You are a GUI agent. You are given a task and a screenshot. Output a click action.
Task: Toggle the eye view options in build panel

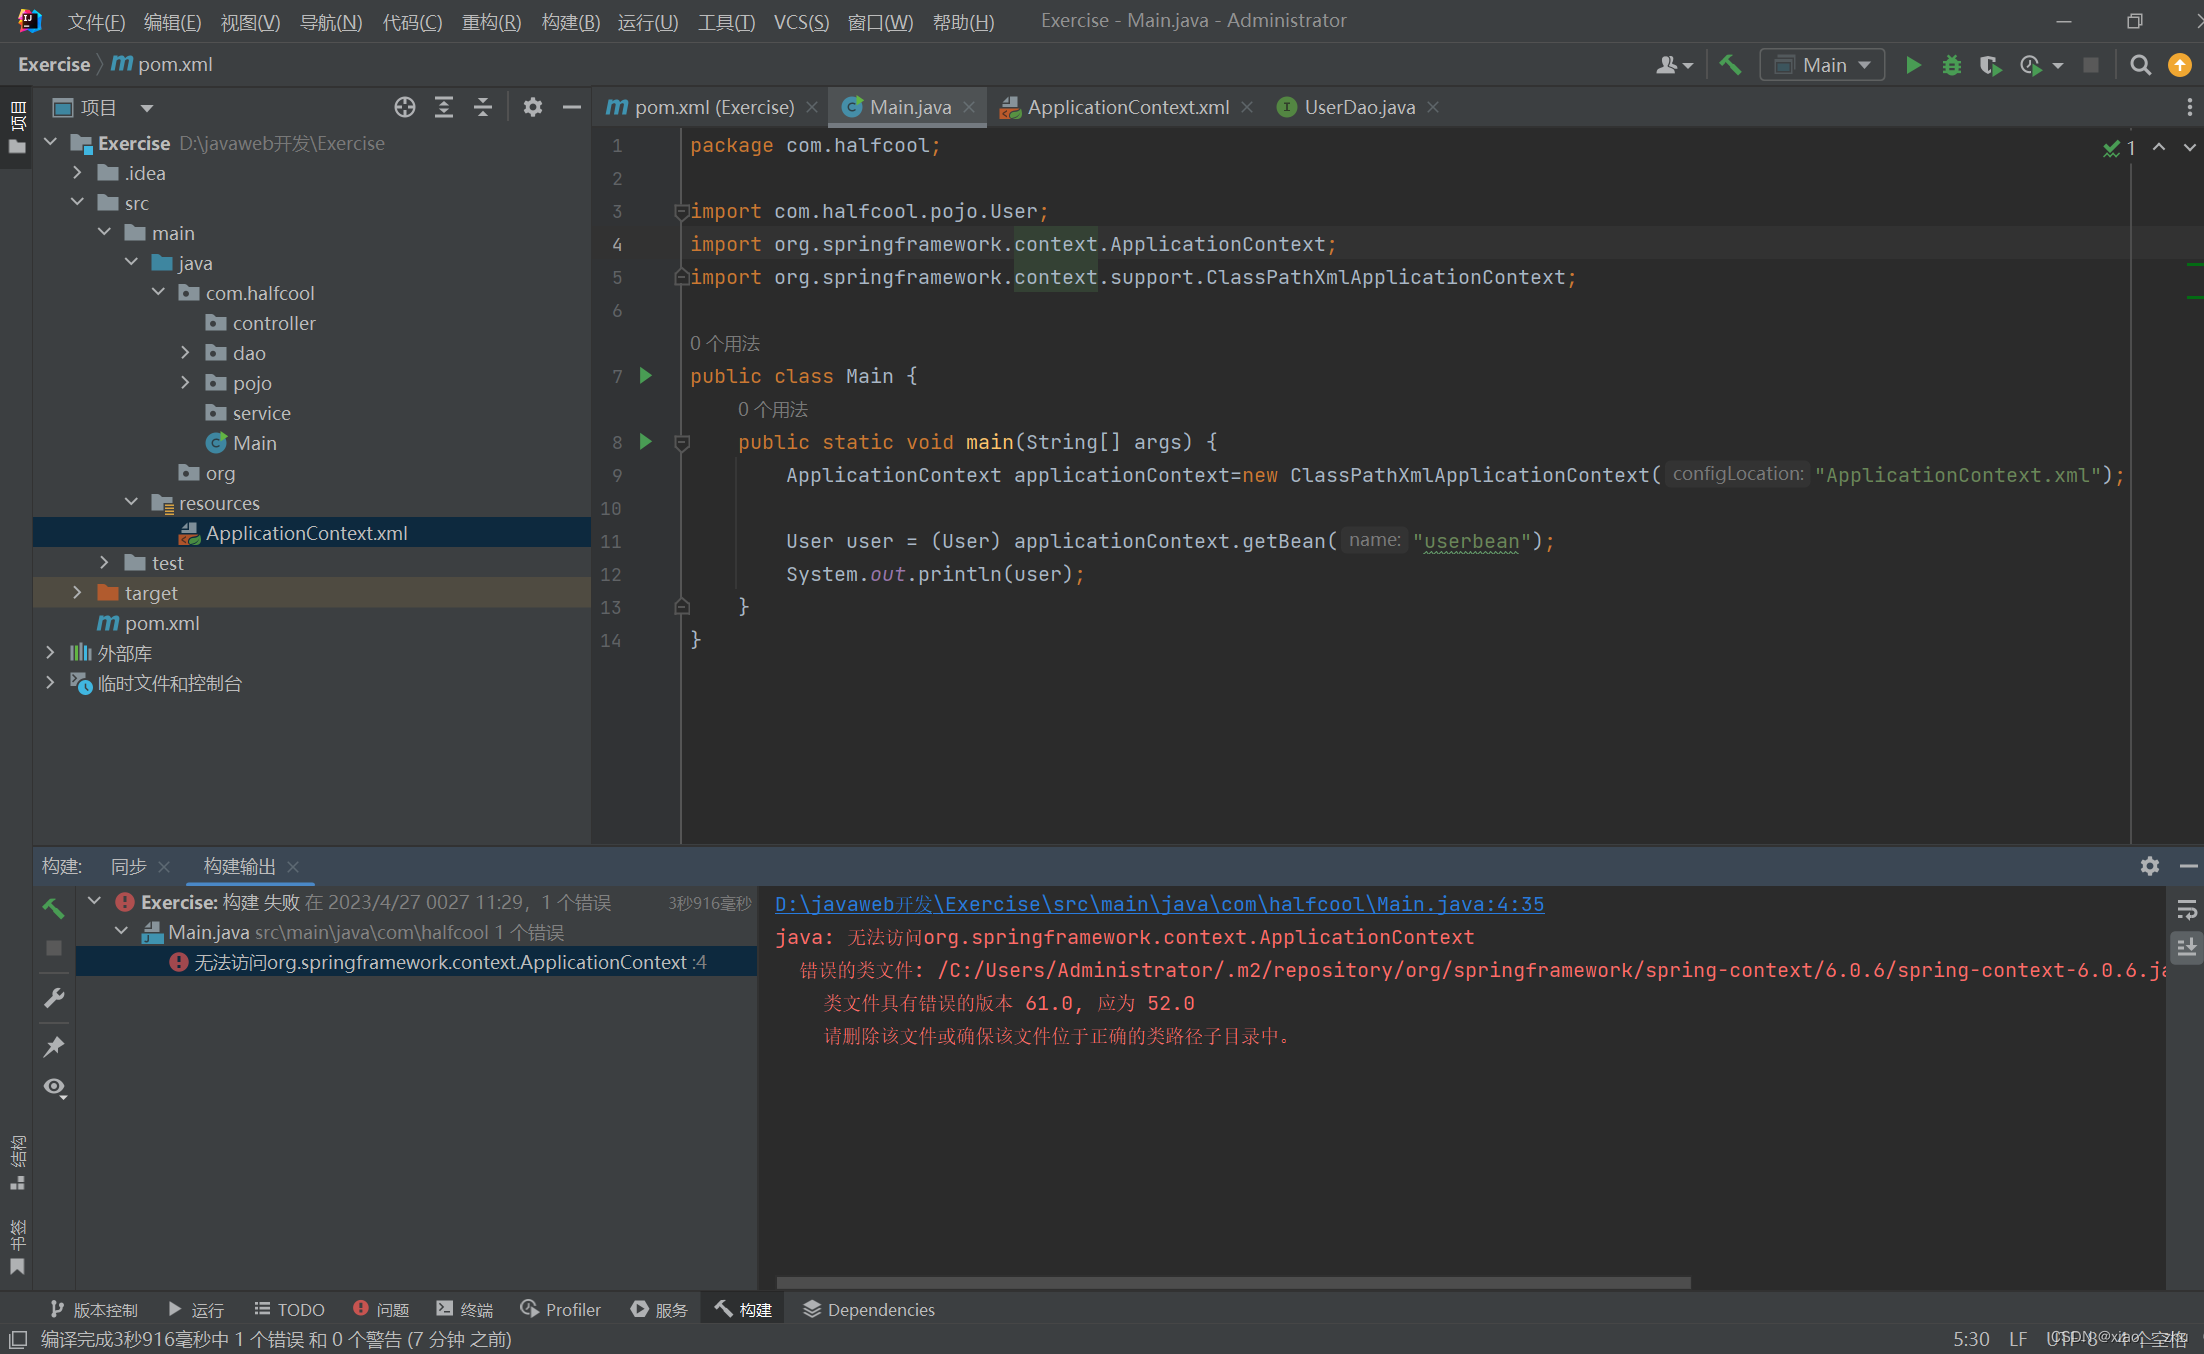click(54, 1088)
